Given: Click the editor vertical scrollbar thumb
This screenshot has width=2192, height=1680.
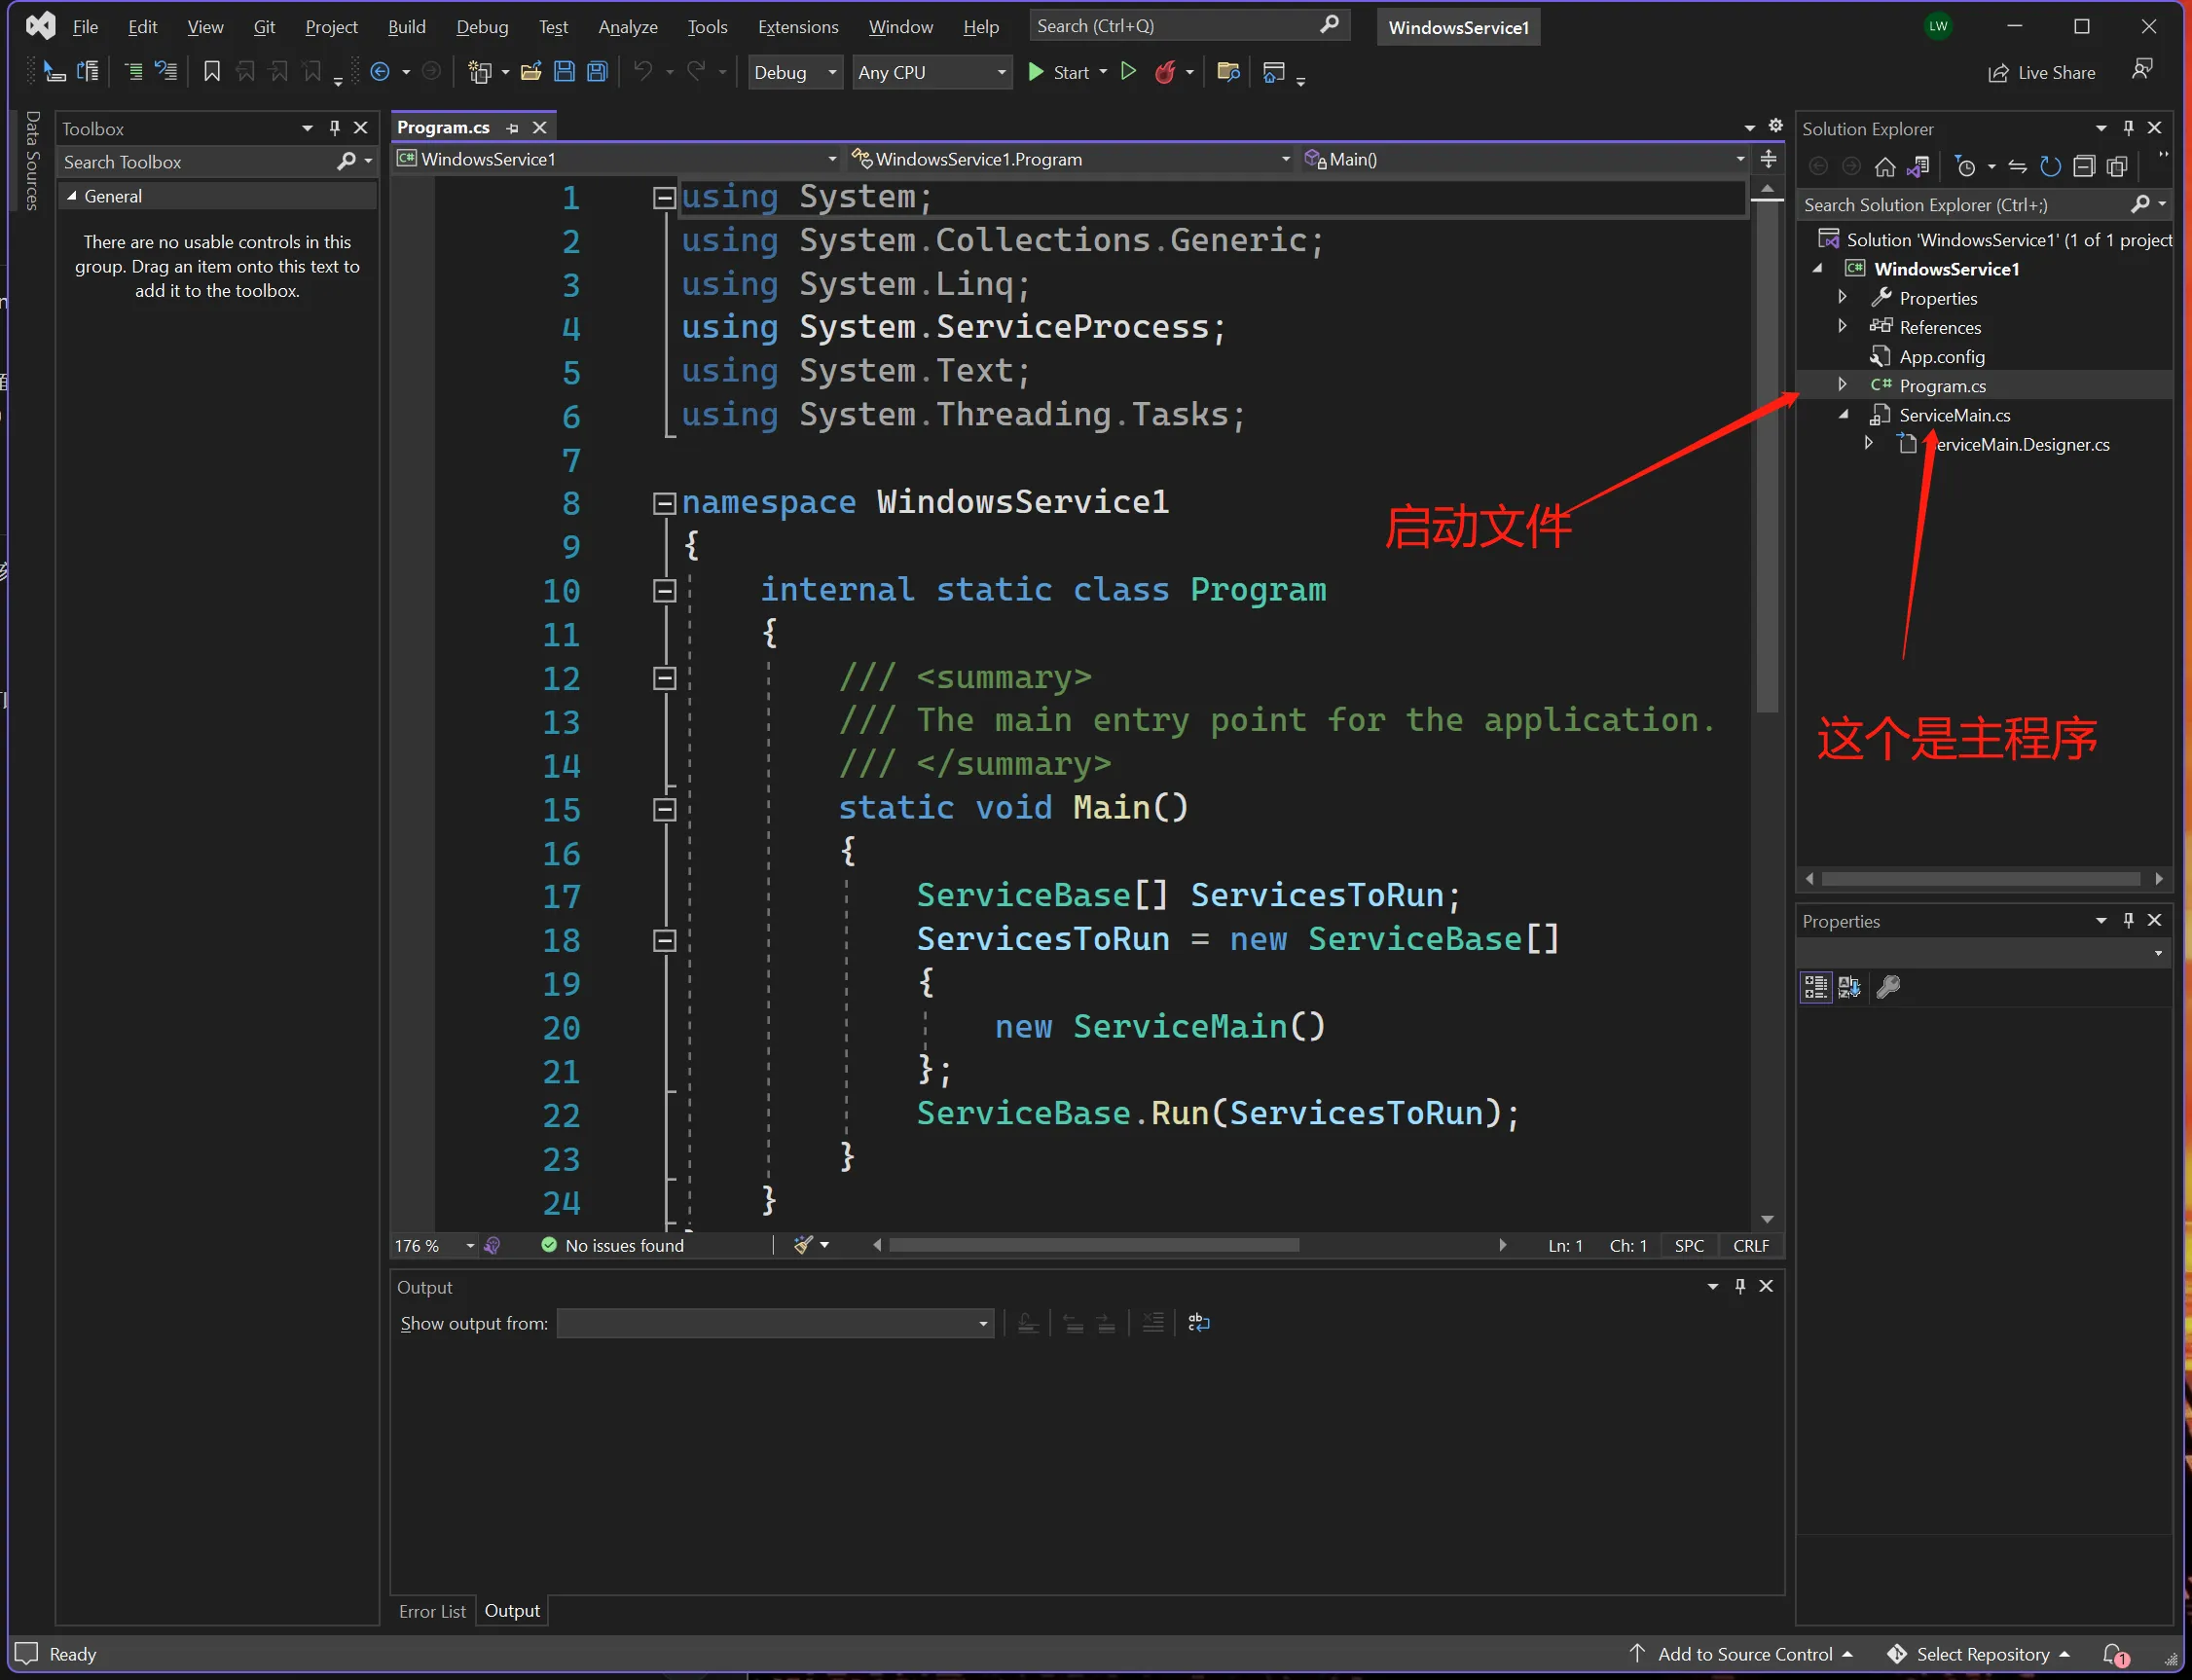Looking at the screenshot, I should 1767,458.
